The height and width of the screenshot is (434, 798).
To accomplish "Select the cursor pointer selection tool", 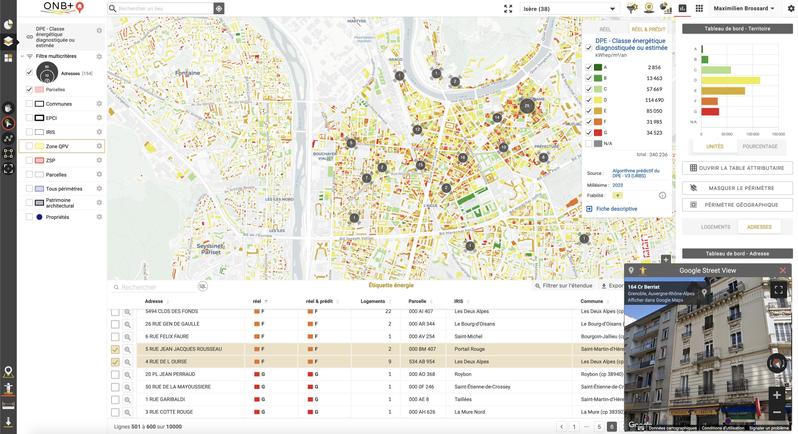I will coord(8,124).
